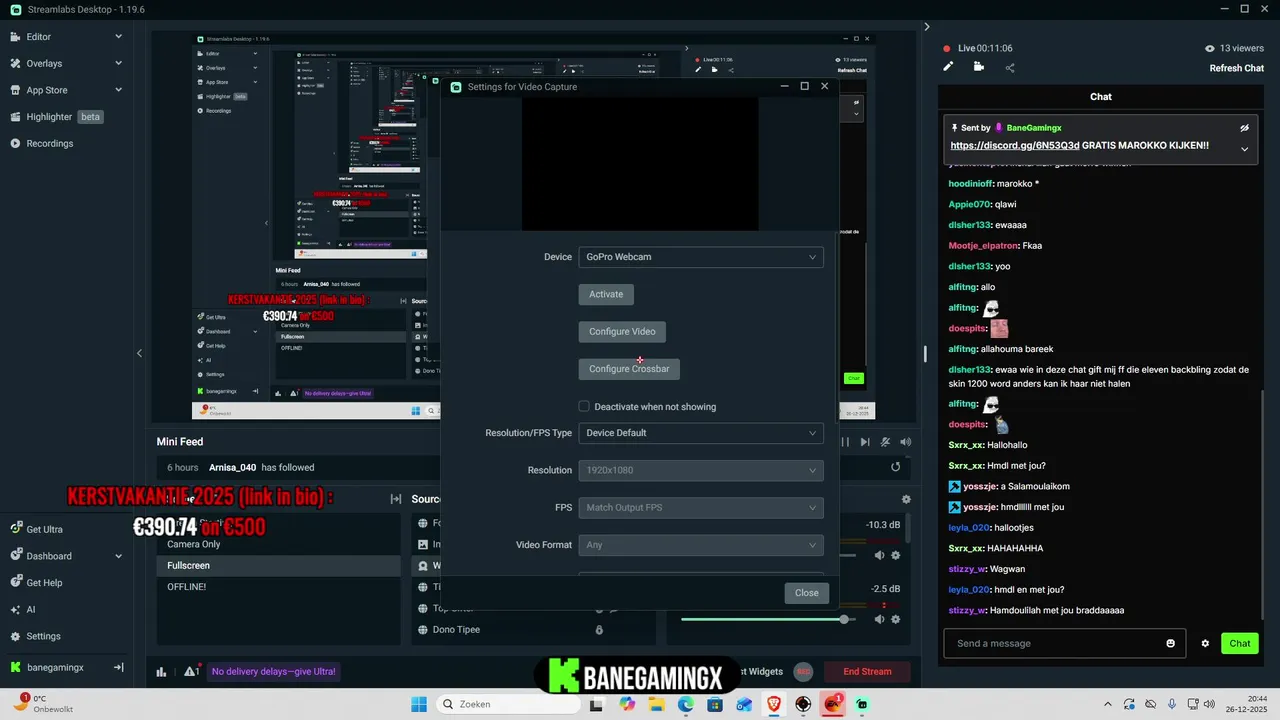Viewport: 1280px width, 720px height.
Task: Click Configure Crossbar button
Action: click(629, 369)
